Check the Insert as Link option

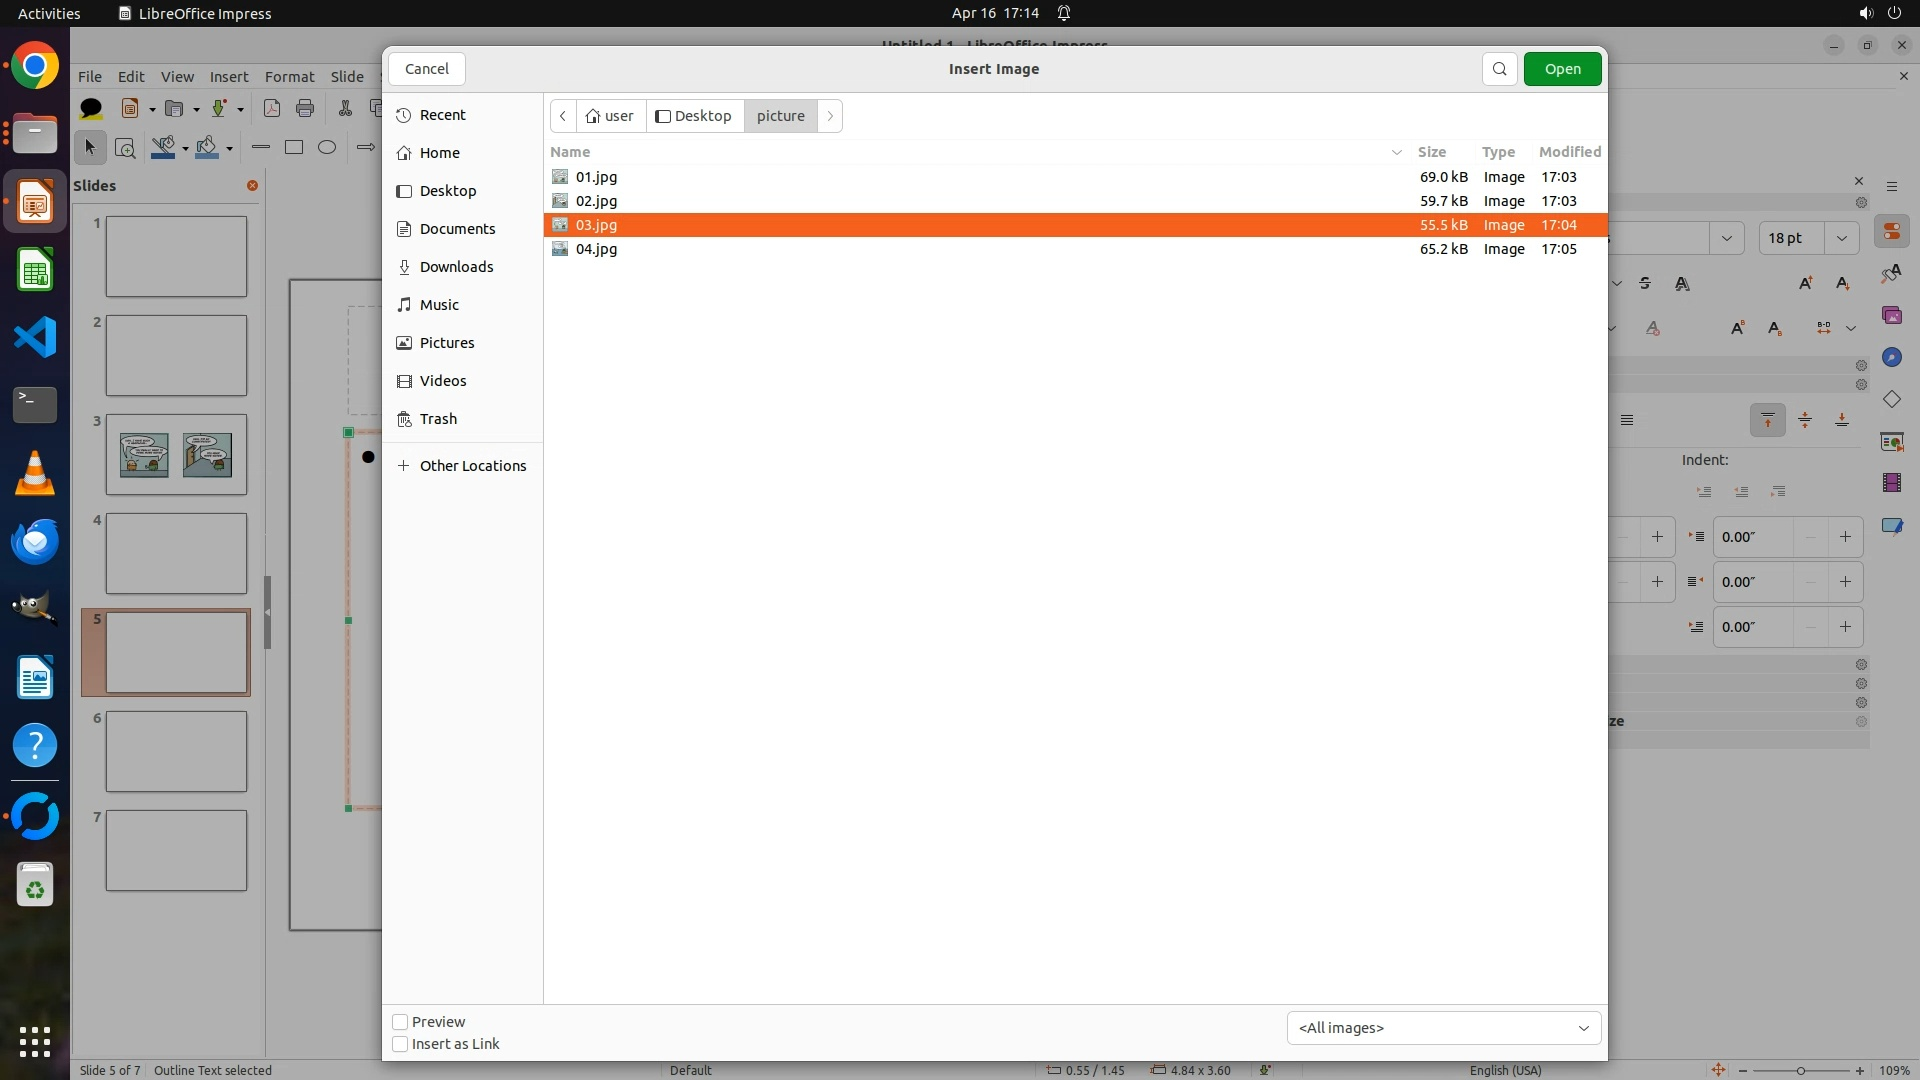pos(400,1044)
